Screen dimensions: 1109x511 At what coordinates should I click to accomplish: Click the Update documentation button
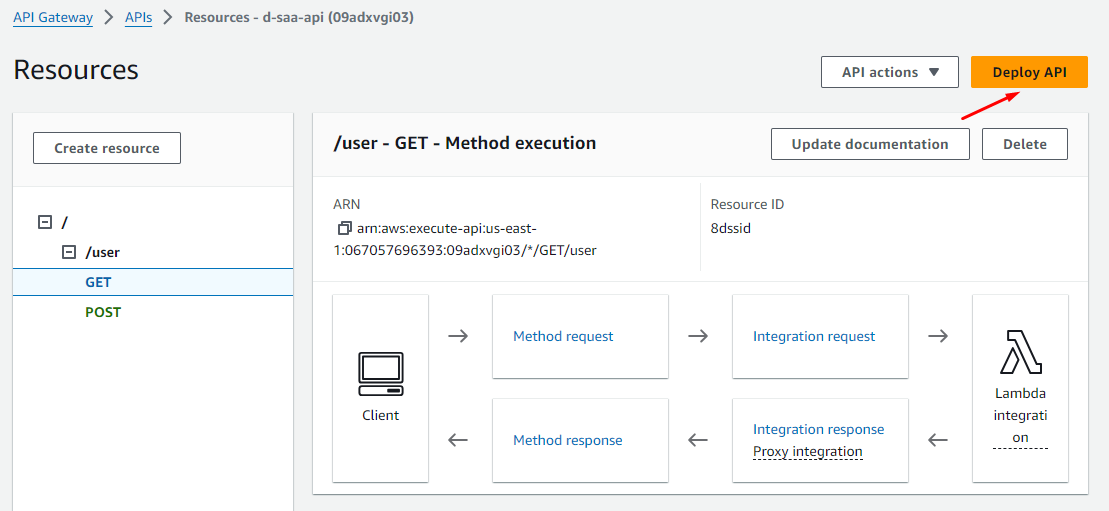(870, 144)
